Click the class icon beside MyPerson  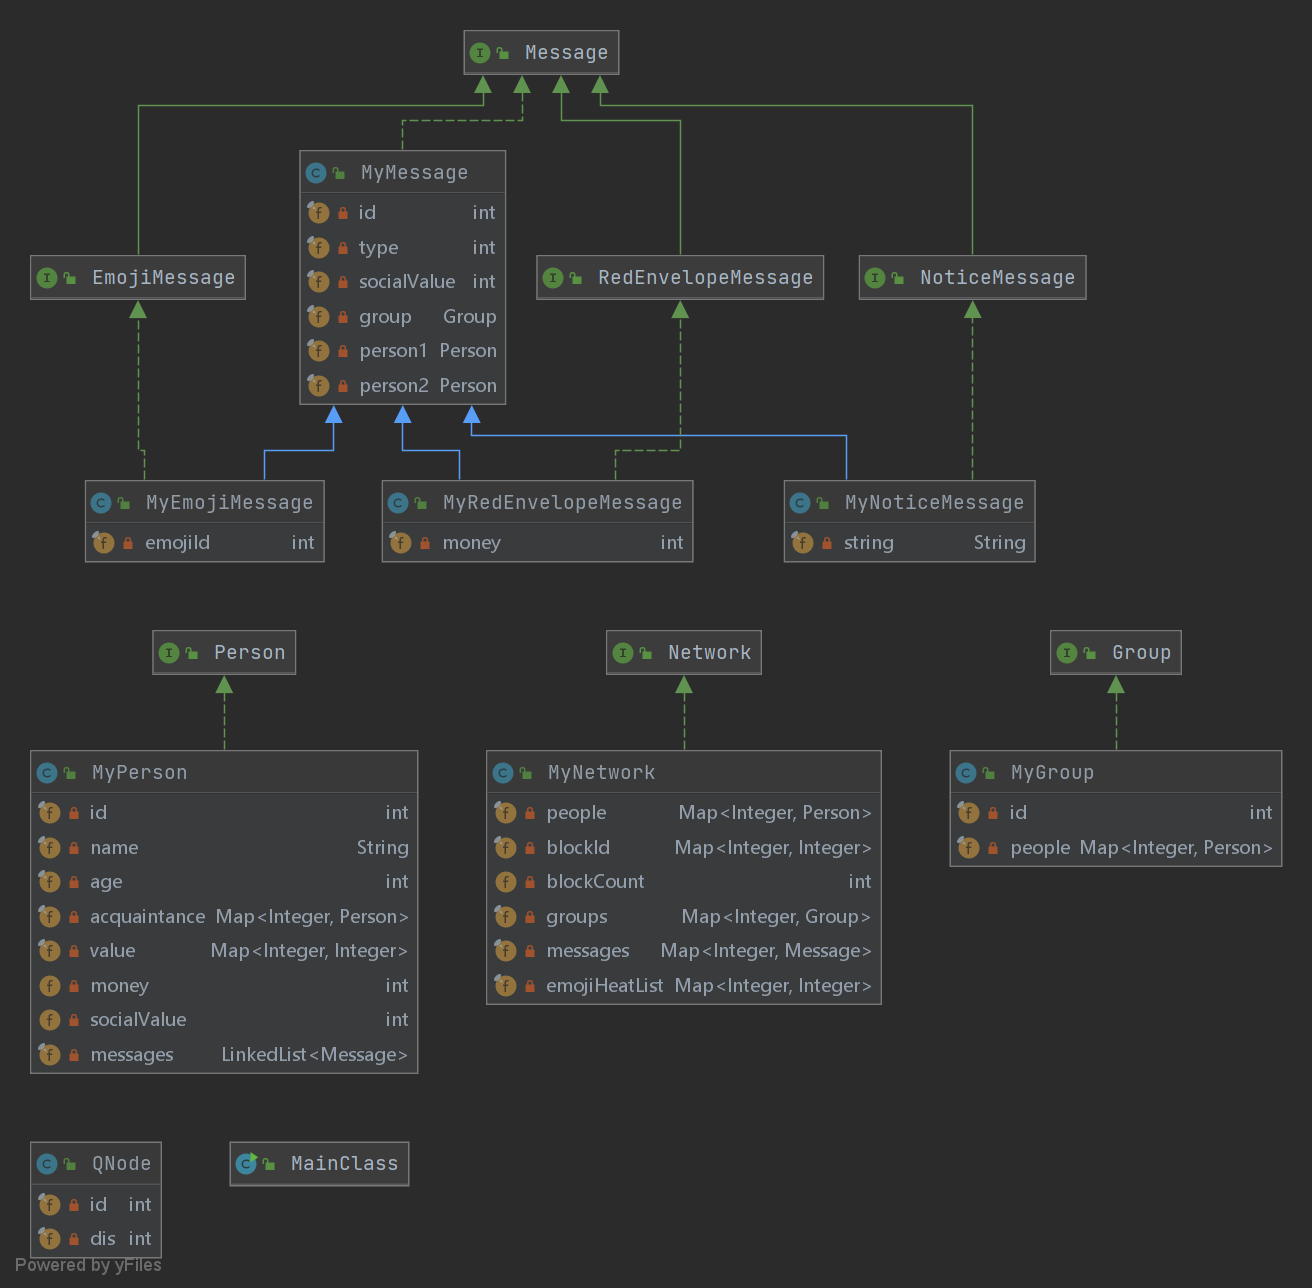[47, 773]
